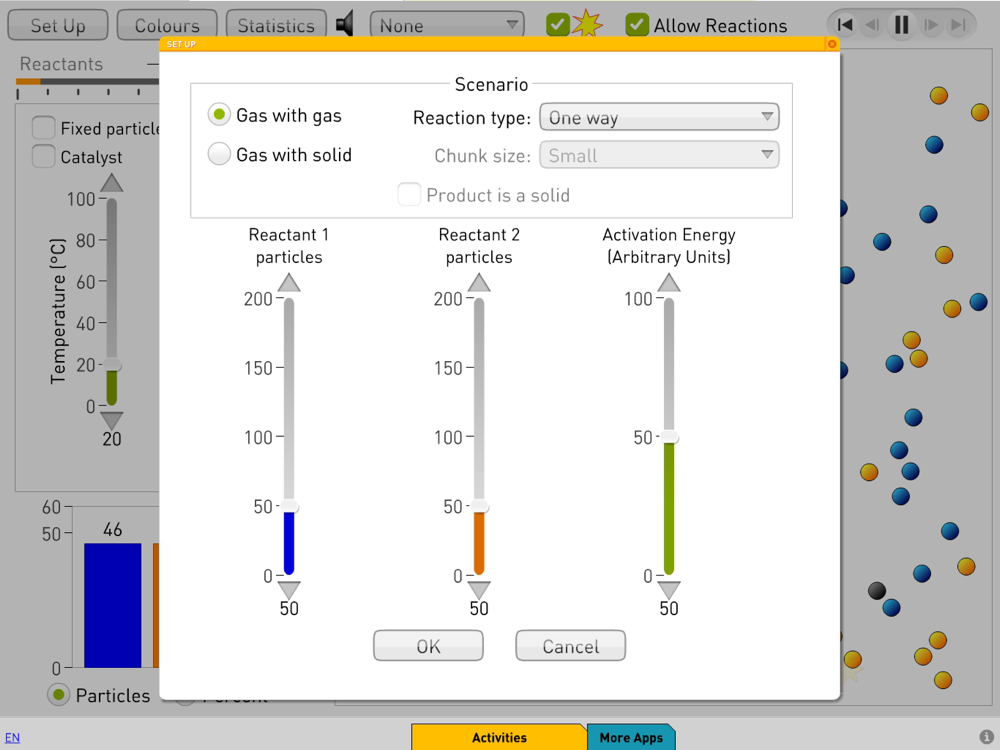This screenshot has width=1000, height=750.
Task: Step forward one frame
Action: tap(930, 25)
